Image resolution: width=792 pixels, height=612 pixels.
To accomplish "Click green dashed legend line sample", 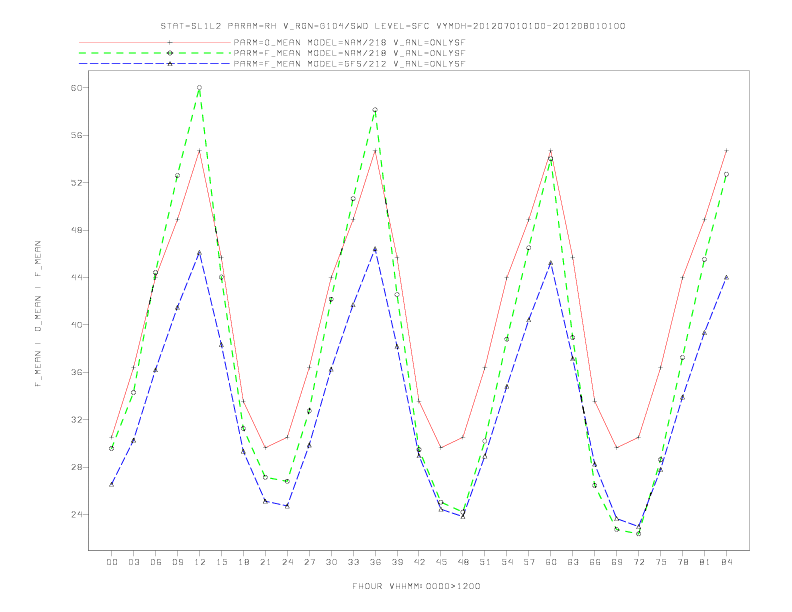I will pyautogui.click(x=155, y=53).
